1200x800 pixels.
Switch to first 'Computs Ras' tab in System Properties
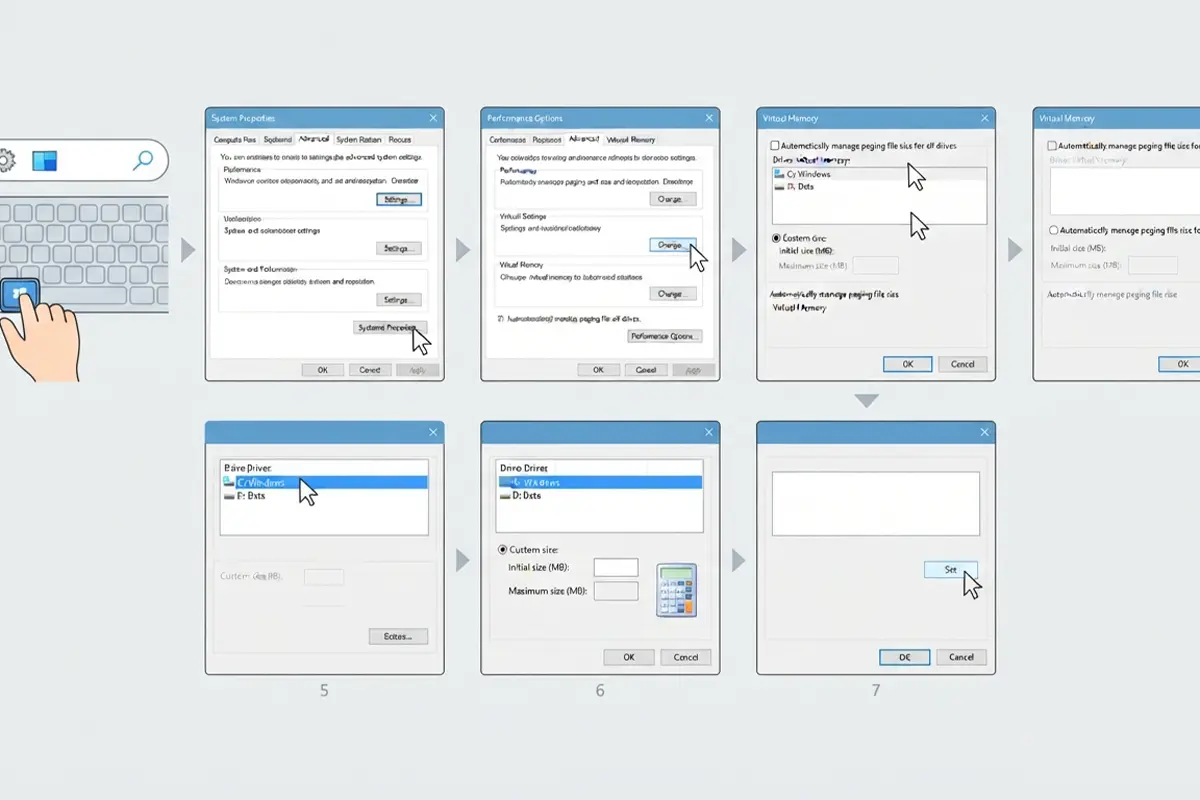(236, 140)
